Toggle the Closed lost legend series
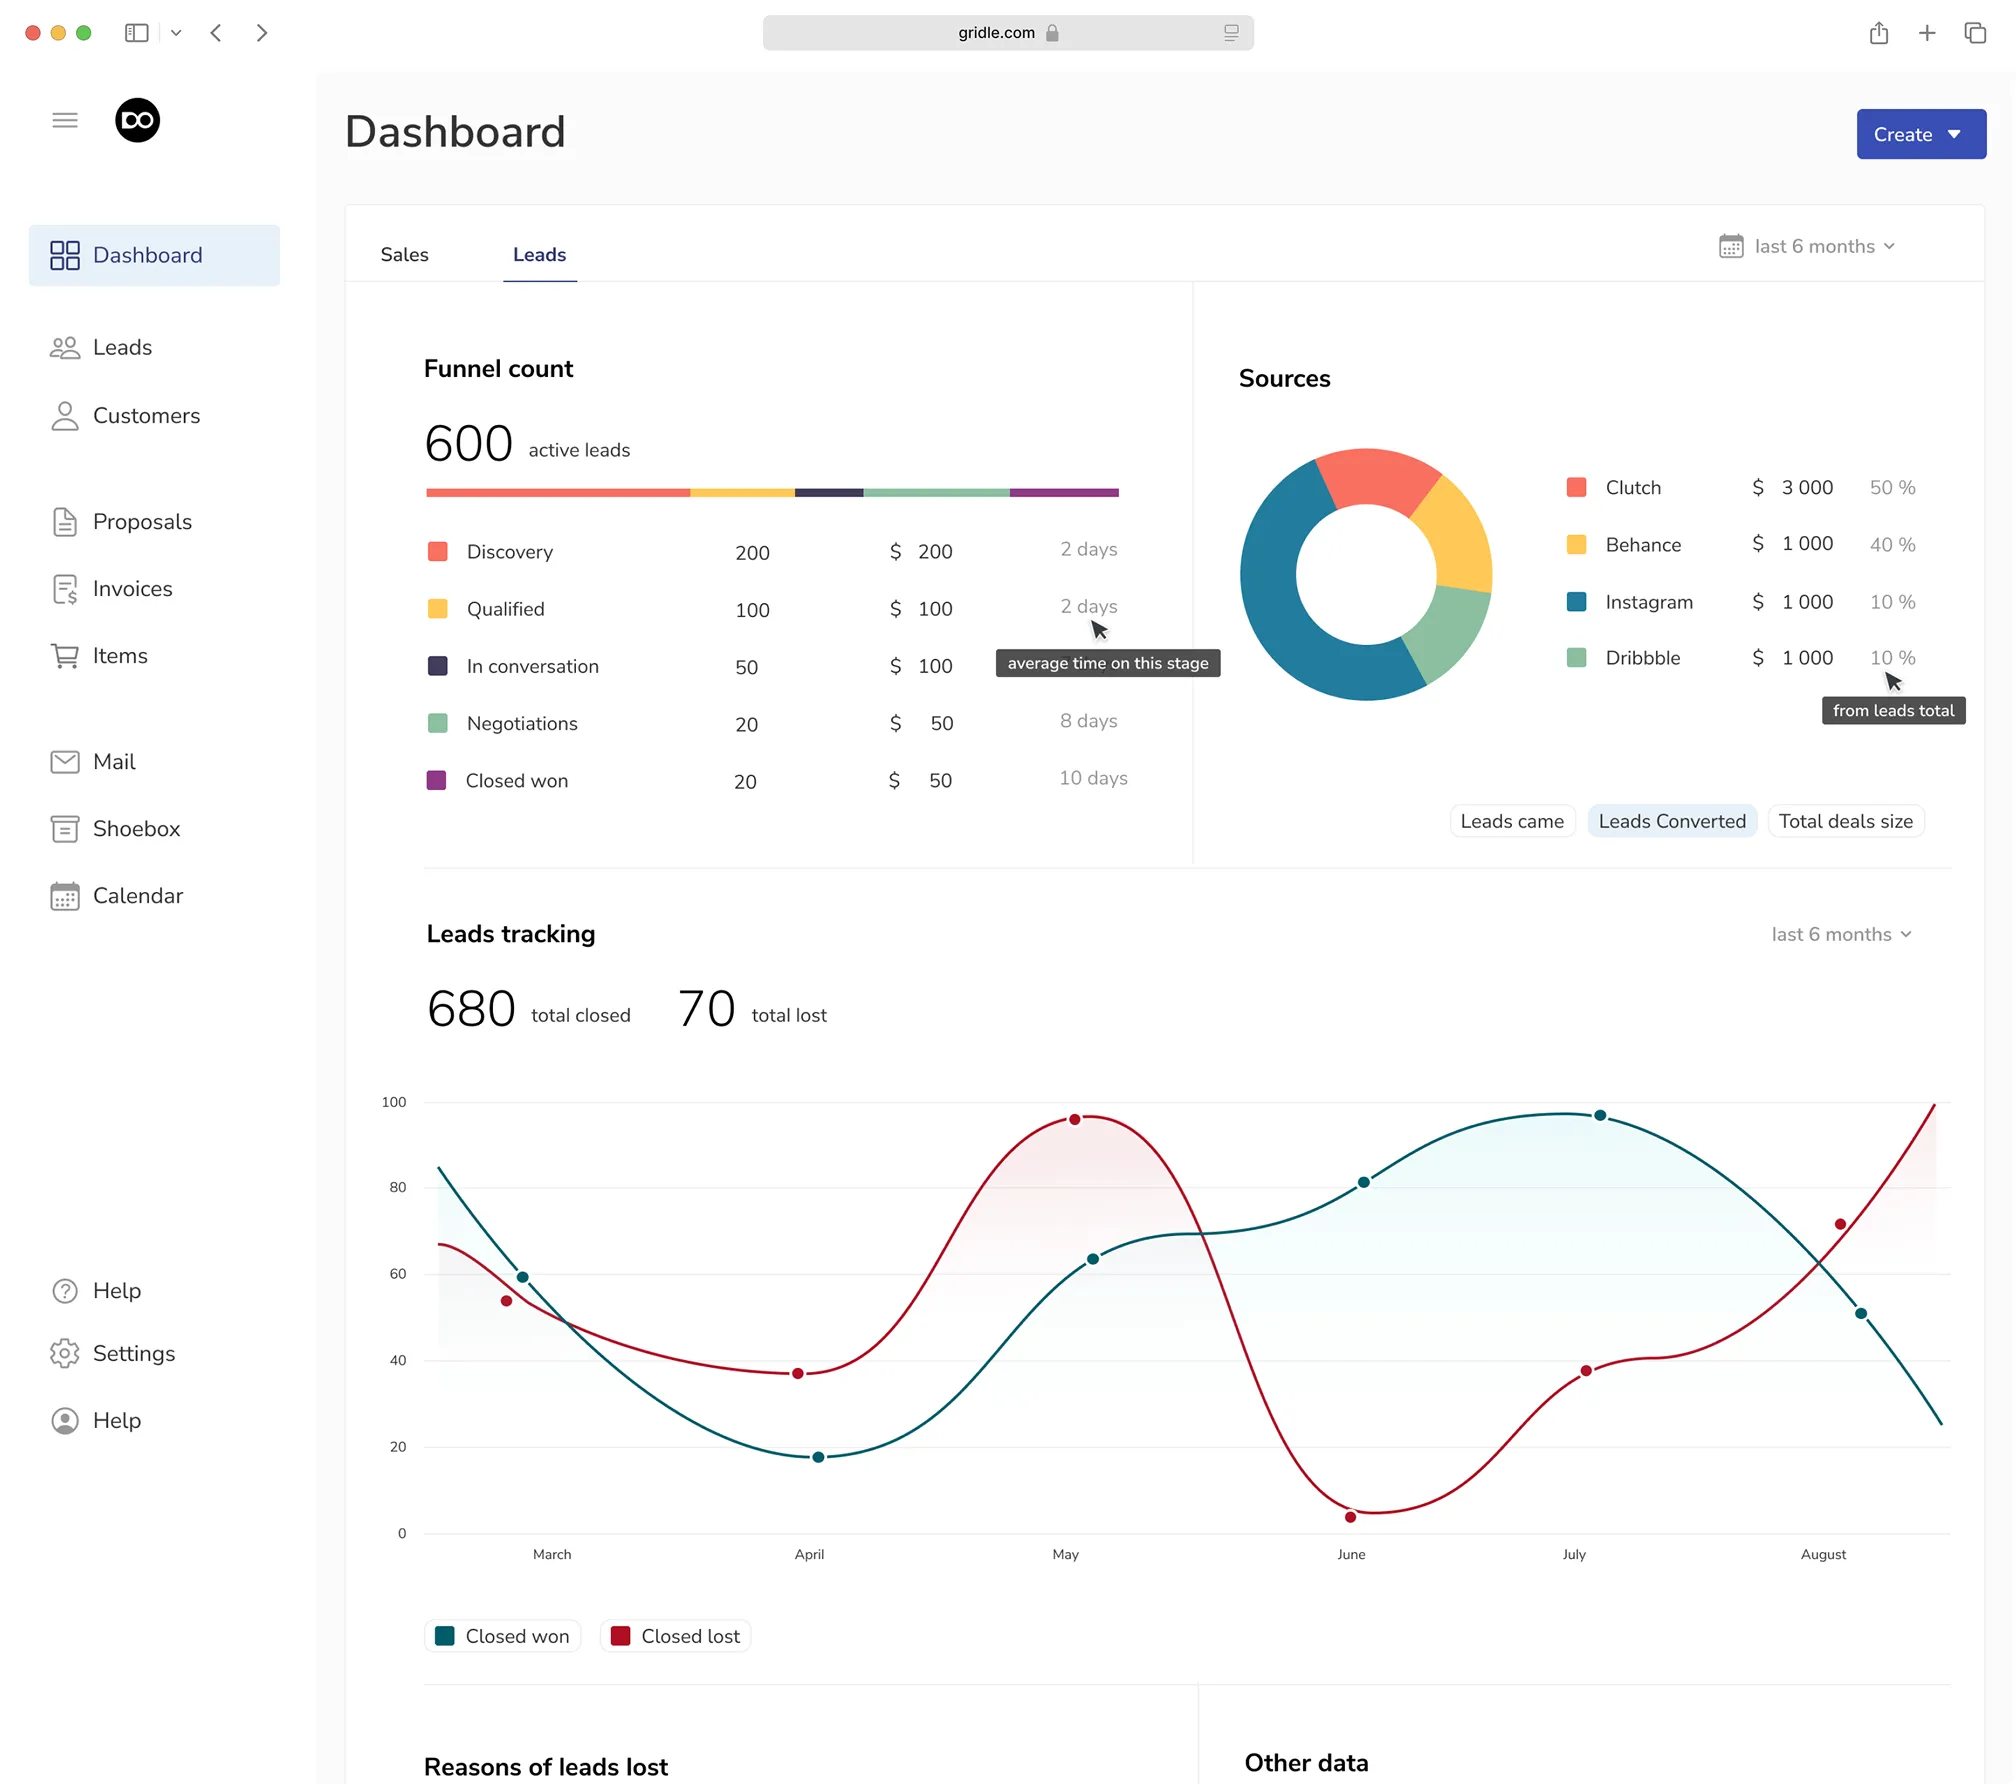2016x1784 pixels. click(x=676, y=1636)
